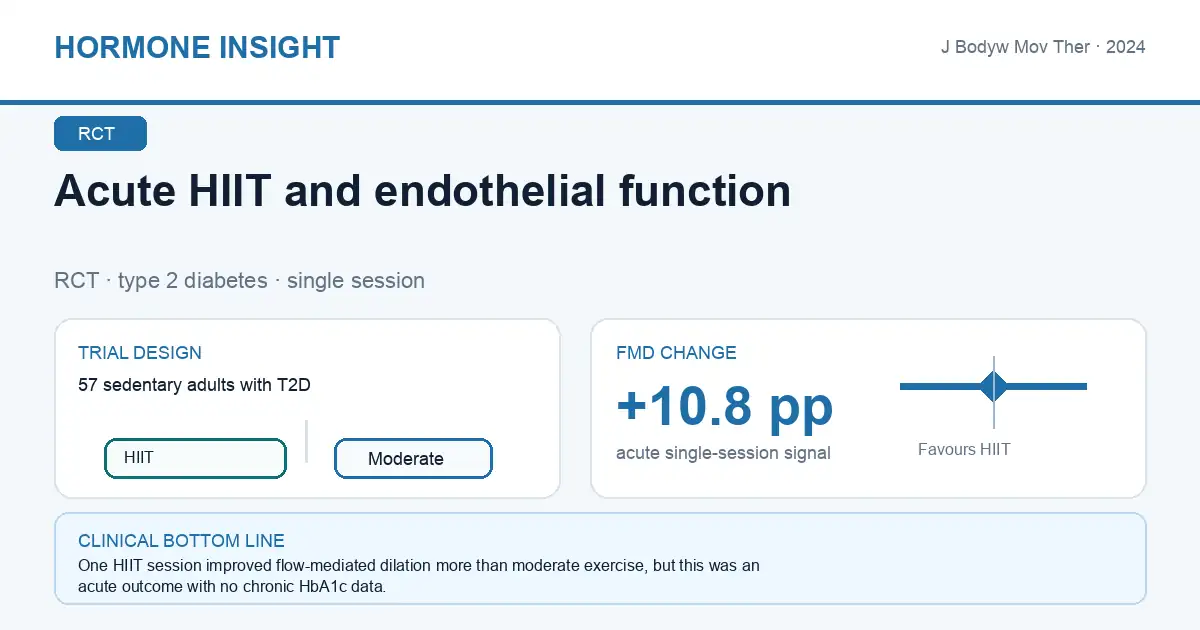Select the HIIT arm box
Image resolution: width=1200 pixels, height=630 pixels.
pyautogui.click(x=195, y=458)
